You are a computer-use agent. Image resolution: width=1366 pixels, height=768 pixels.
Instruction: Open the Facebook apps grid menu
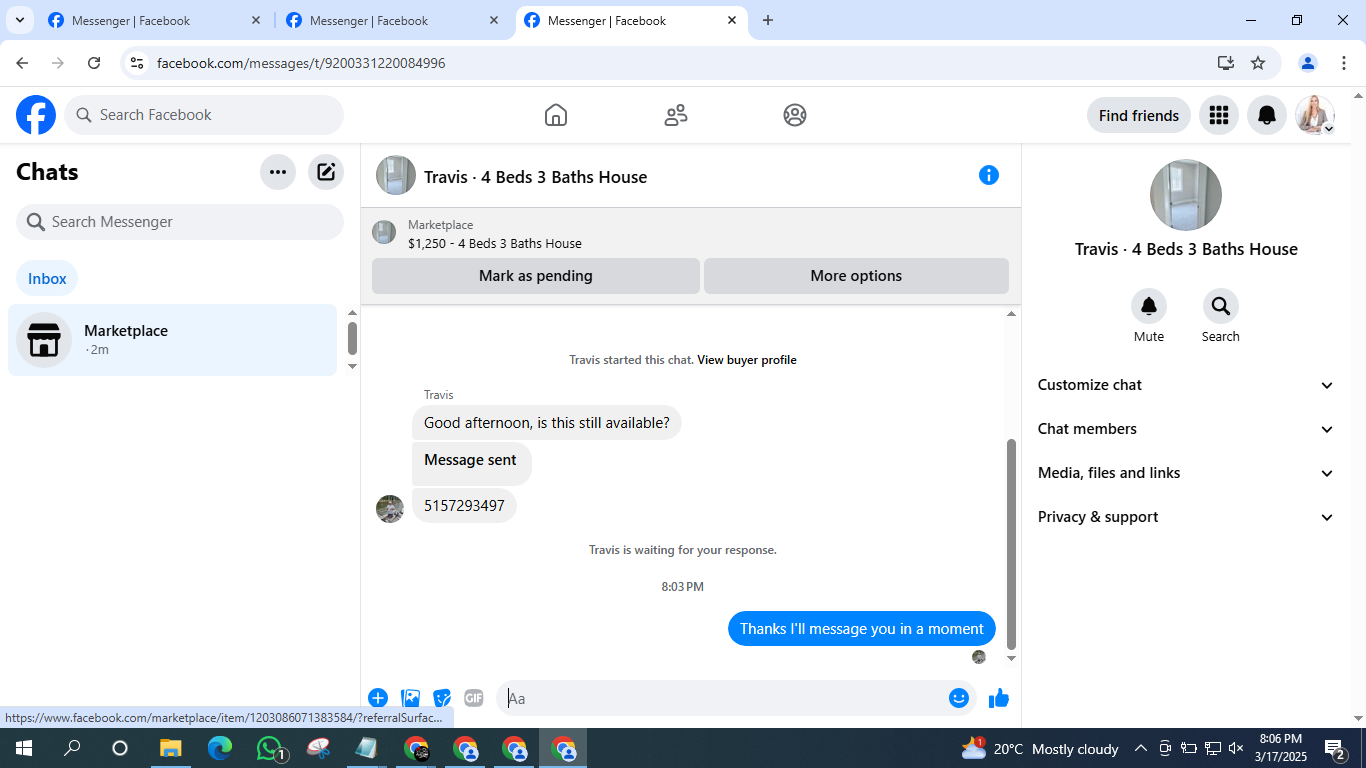[x=1219, y=115]
